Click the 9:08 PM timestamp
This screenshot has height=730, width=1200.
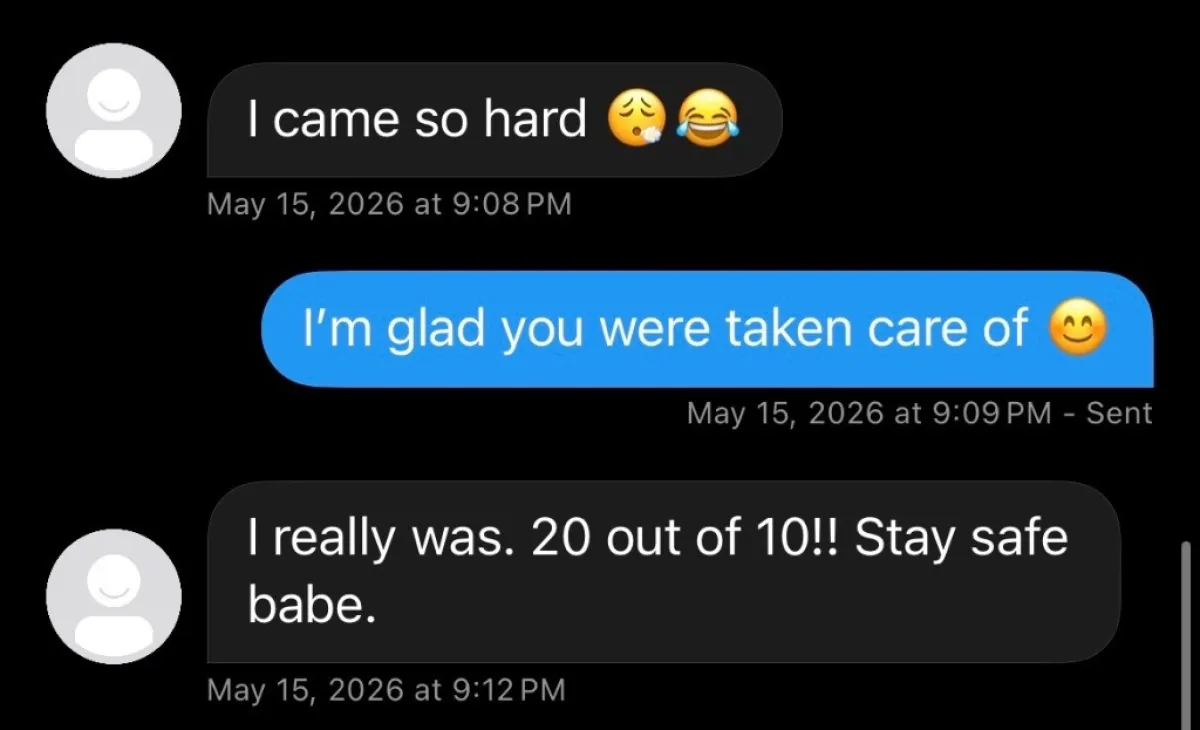point(511,204)
